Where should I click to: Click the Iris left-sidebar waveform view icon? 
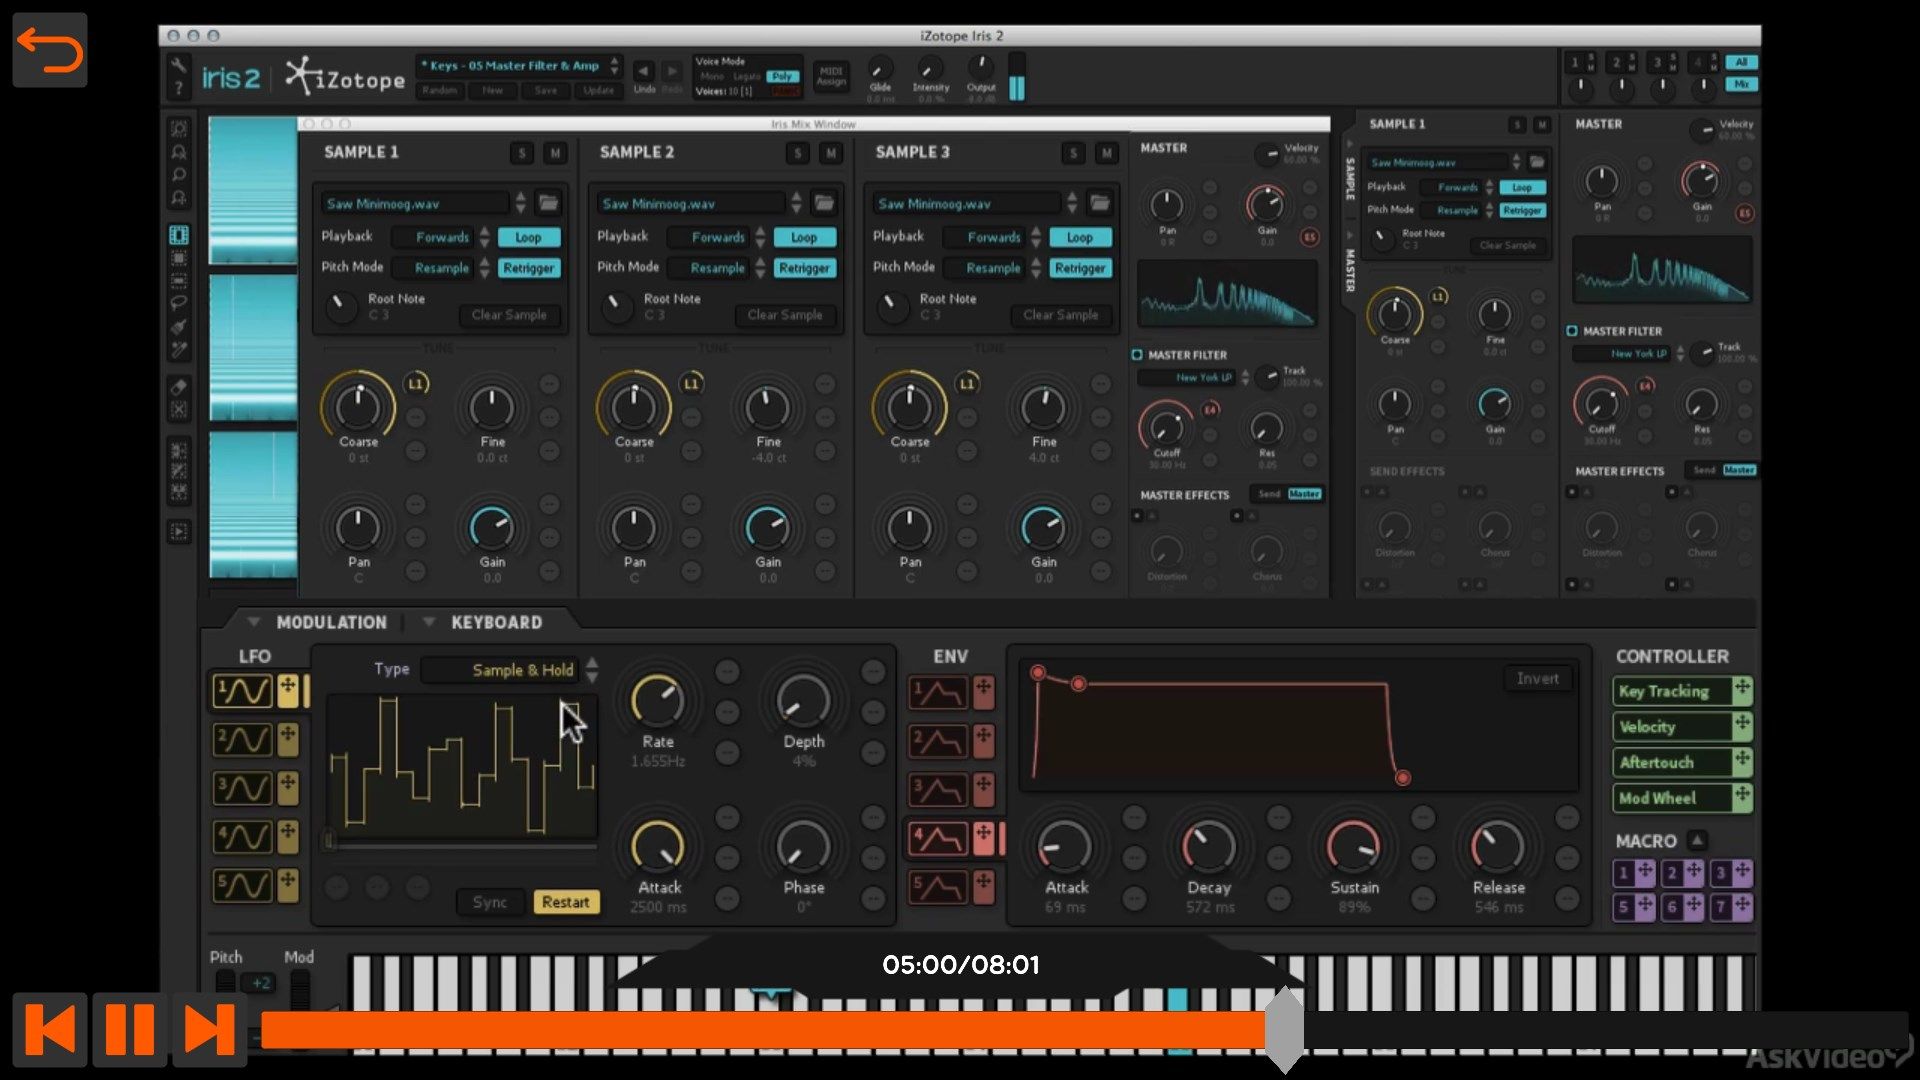(179, 236)
